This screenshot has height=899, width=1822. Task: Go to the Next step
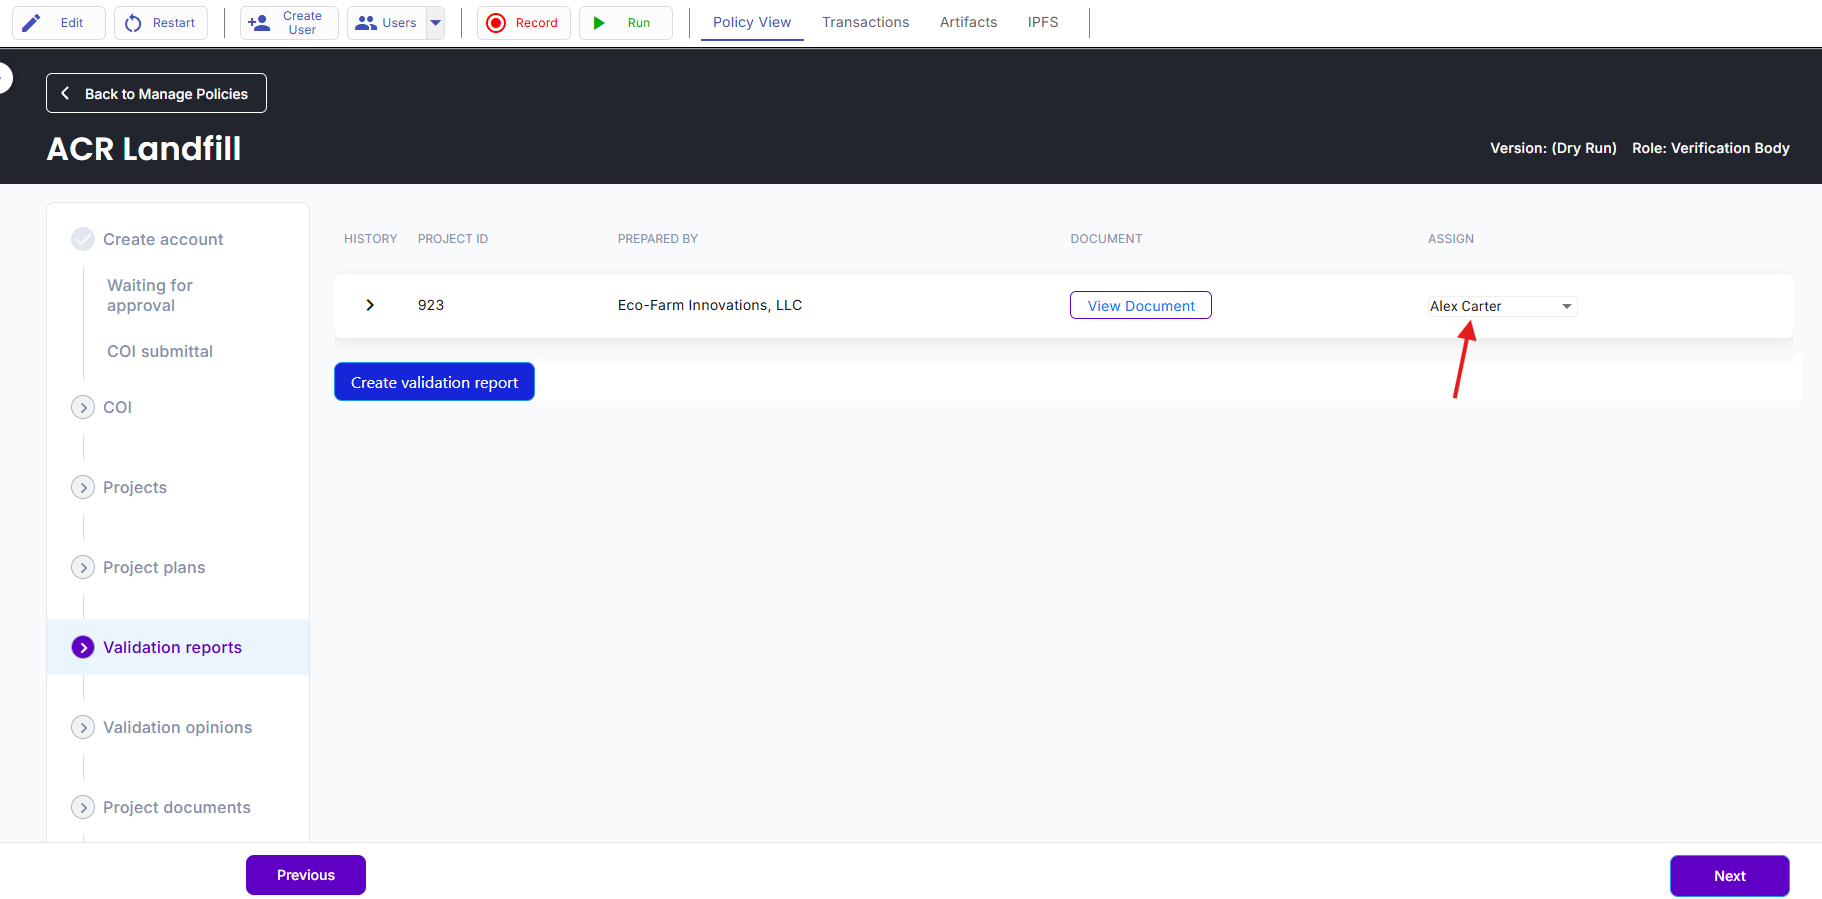[1730, 876]
